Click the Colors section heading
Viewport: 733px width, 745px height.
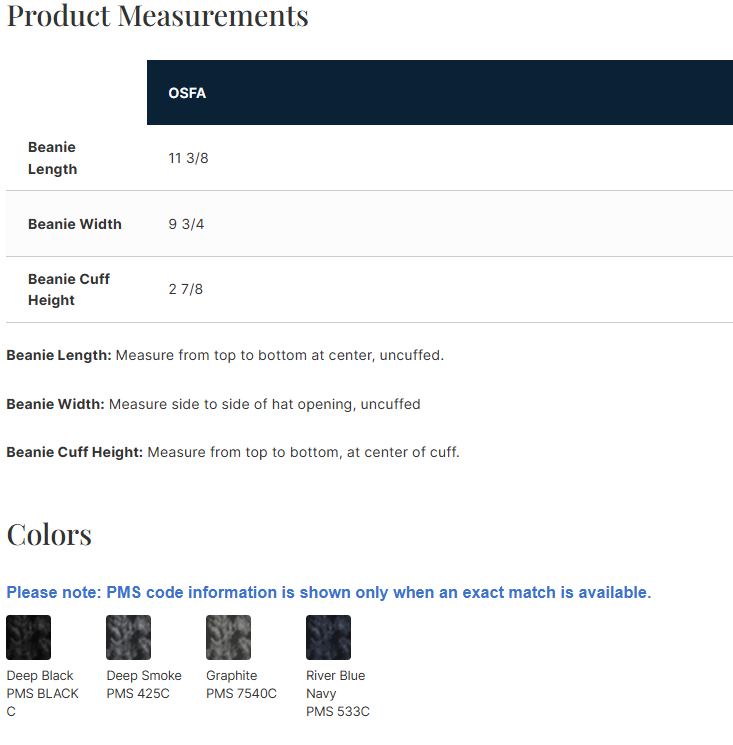[x=49, y=535]
